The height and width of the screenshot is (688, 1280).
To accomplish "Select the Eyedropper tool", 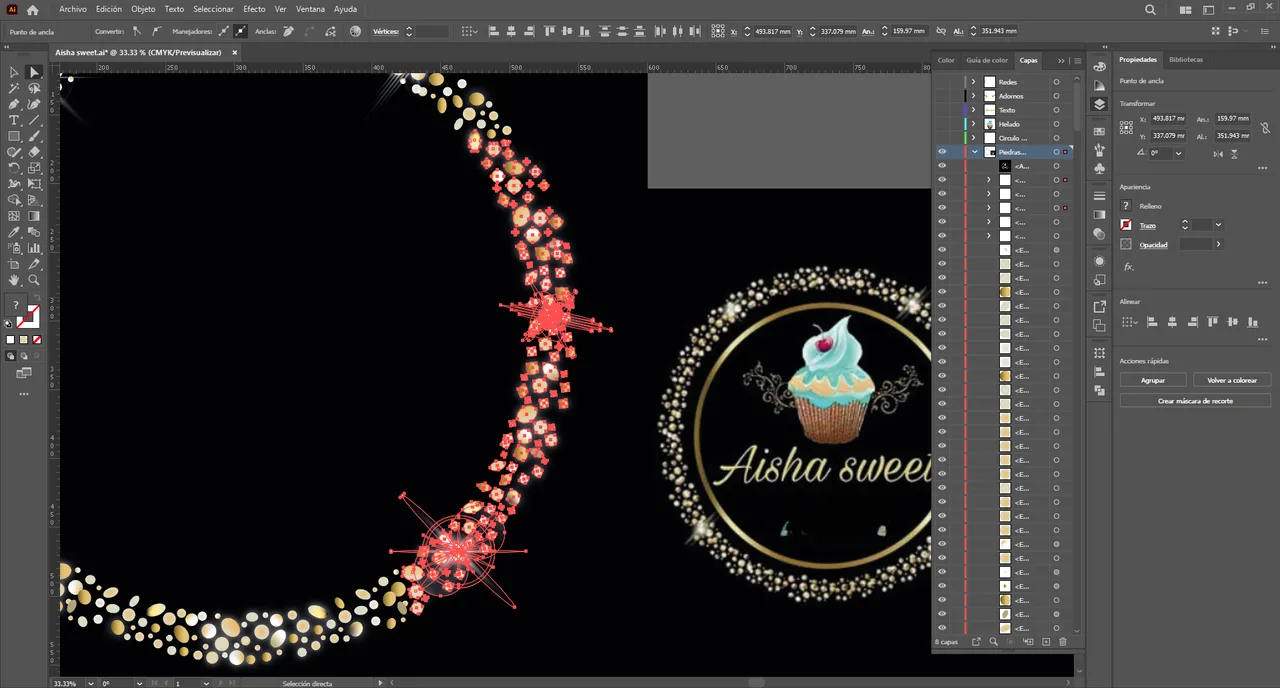I will pos(14,232).
